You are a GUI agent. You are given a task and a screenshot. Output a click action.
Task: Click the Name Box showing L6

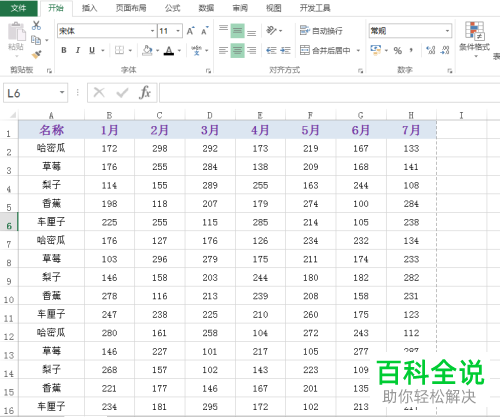[x=35, y=93]
